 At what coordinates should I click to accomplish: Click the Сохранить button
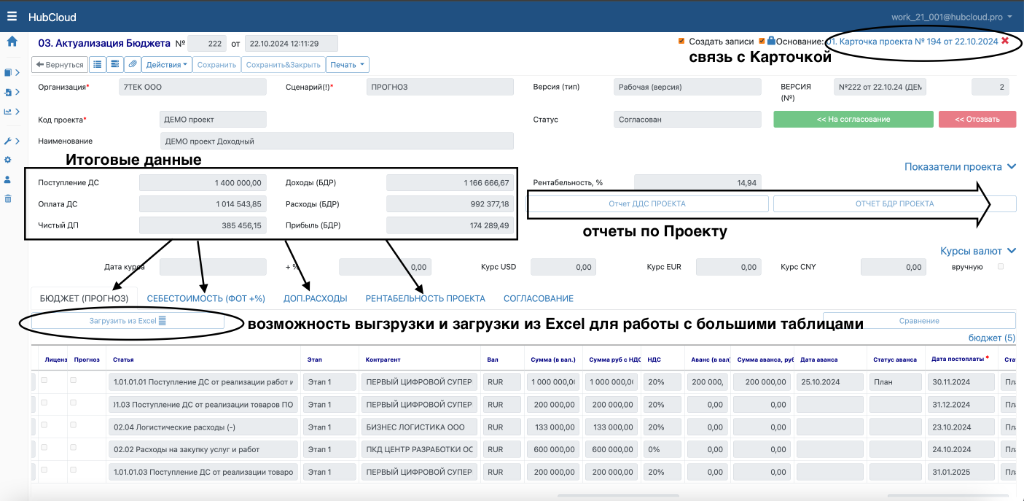point(216,65)
